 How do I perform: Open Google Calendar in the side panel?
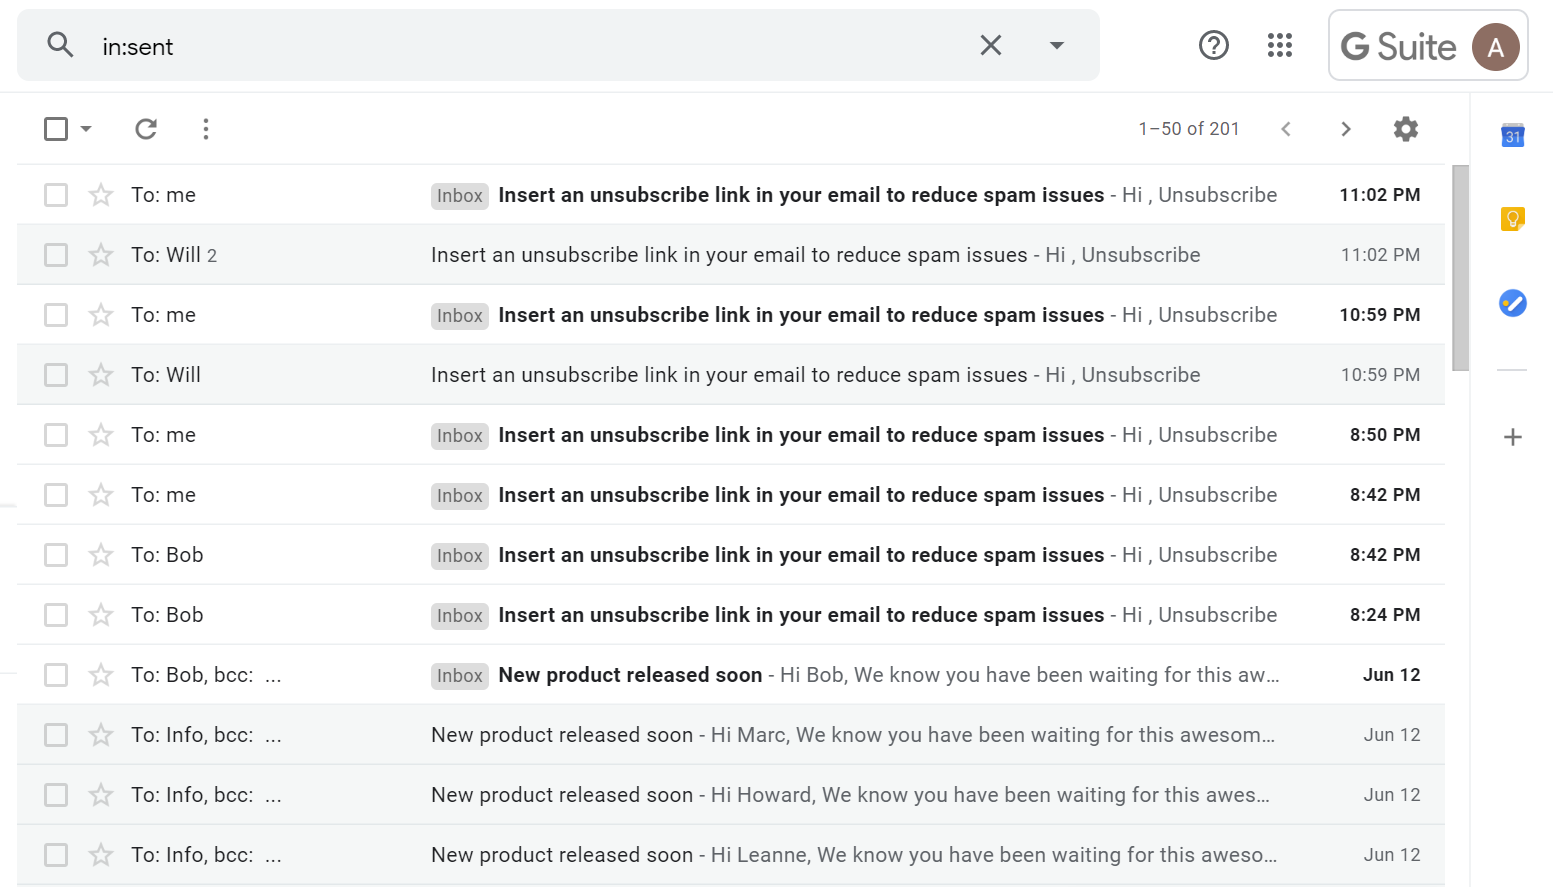(1512, 134)
